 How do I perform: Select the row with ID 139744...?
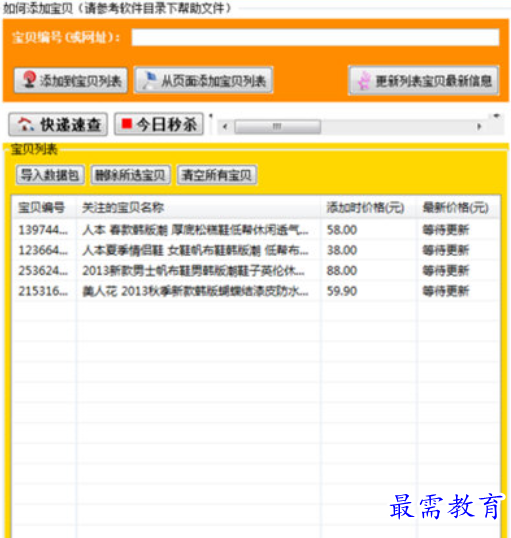(256, 230)
